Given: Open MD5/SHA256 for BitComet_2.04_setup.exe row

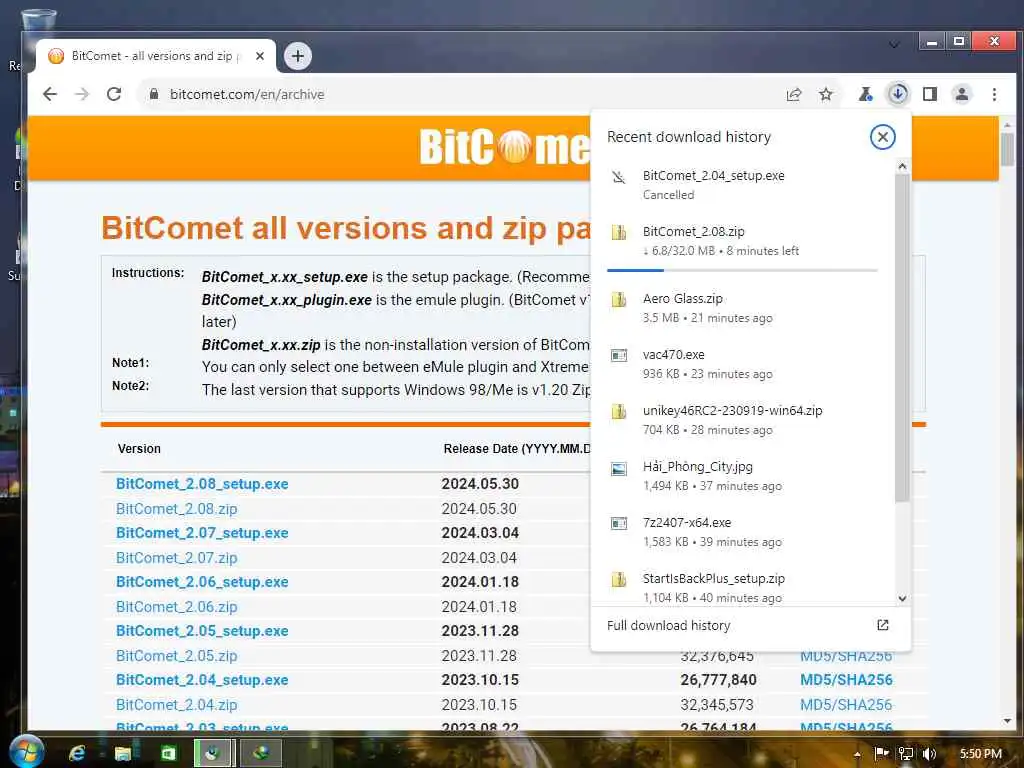Looking at the screenshot, I should [x=846, y=680].
